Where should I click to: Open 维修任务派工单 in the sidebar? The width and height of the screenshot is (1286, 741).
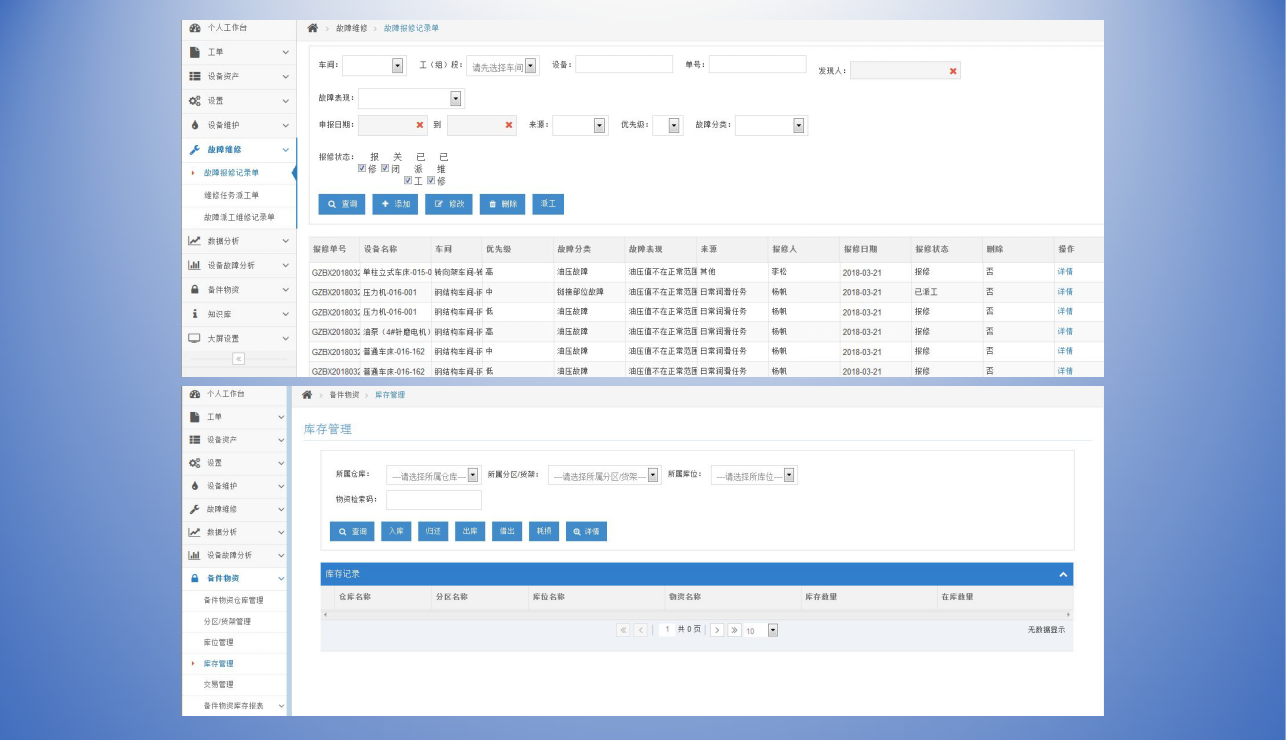point(231,195)
